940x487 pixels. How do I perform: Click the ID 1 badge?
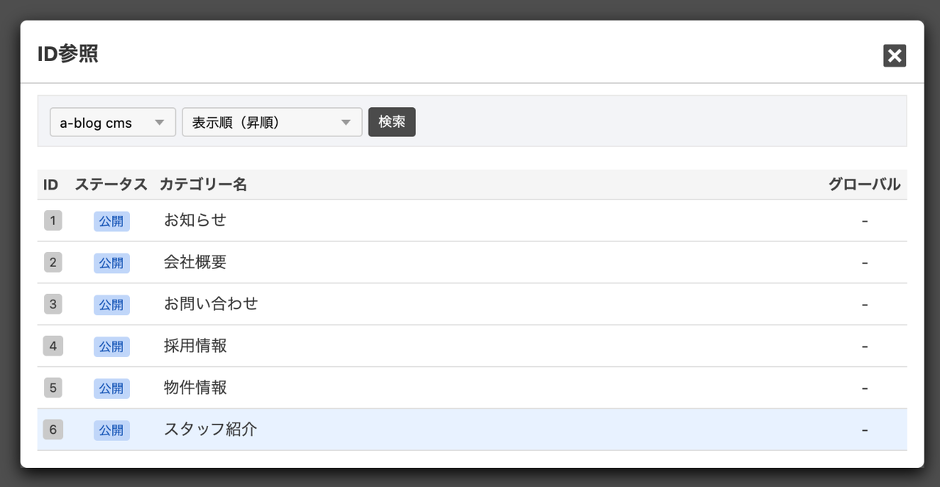click(53, 220)
